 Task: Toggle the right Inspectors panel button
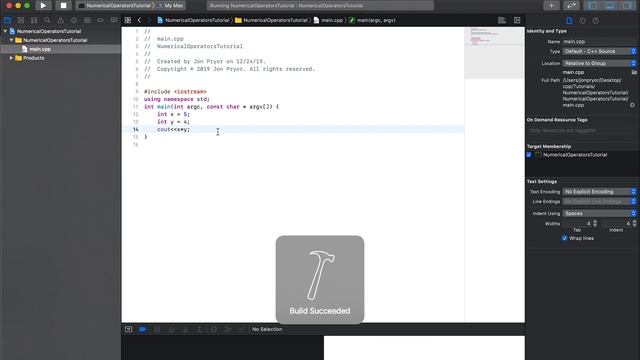coord(627,6)
